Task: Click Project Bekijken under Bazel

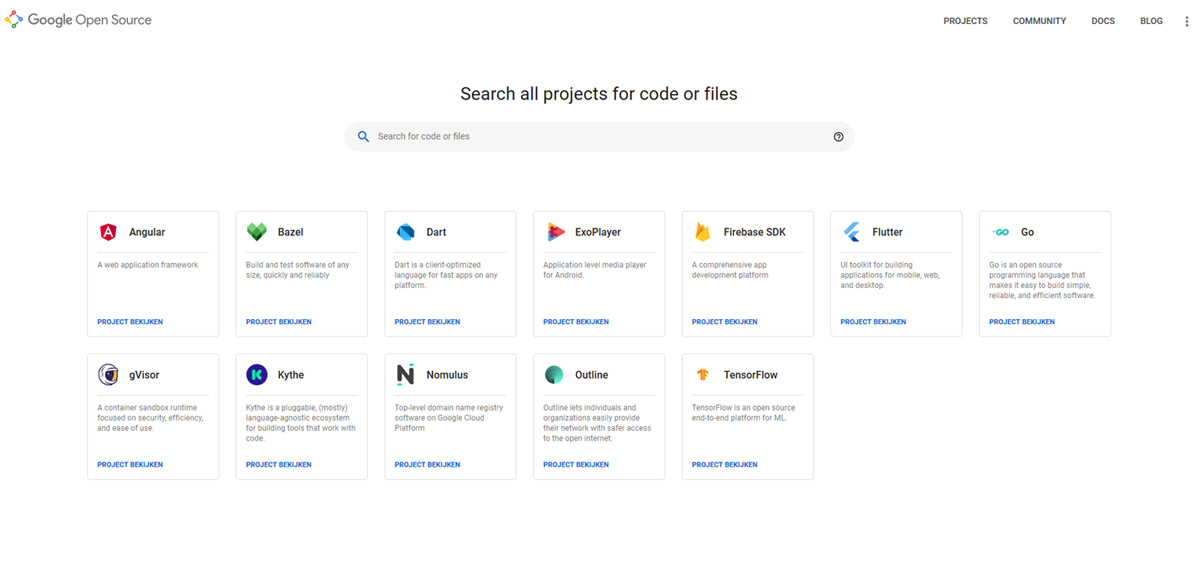Action: click(279, 322)
